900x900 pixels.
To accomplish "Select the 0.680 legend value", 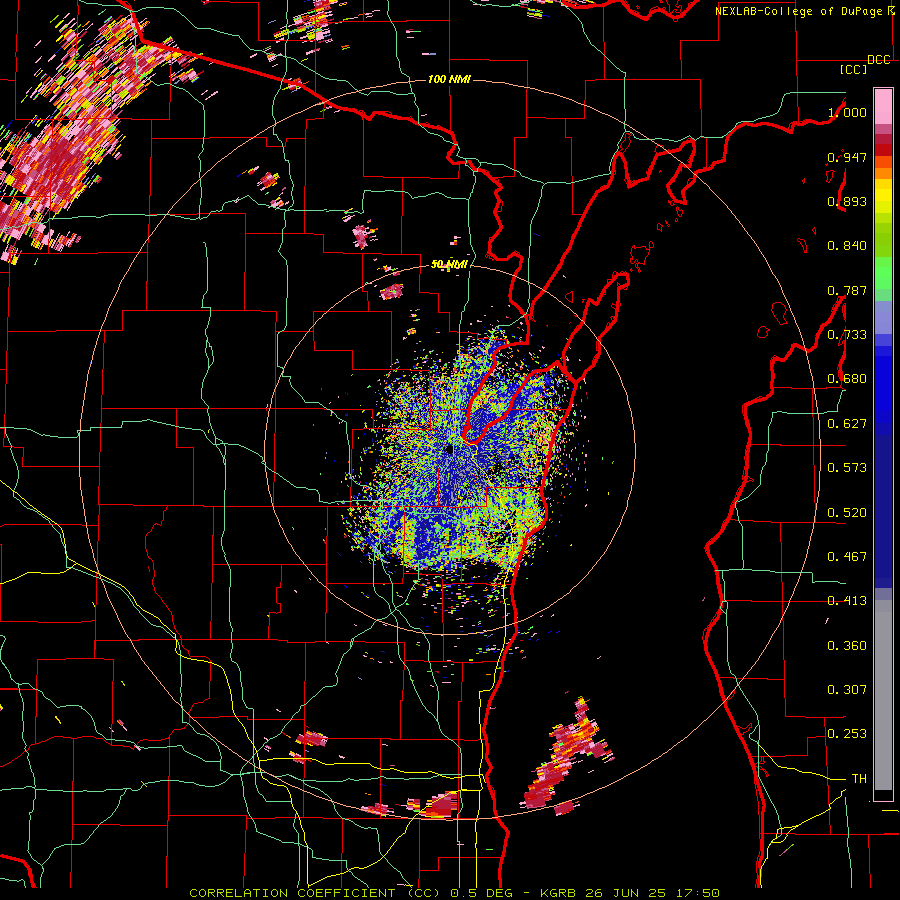I will (x=847, y=379).
